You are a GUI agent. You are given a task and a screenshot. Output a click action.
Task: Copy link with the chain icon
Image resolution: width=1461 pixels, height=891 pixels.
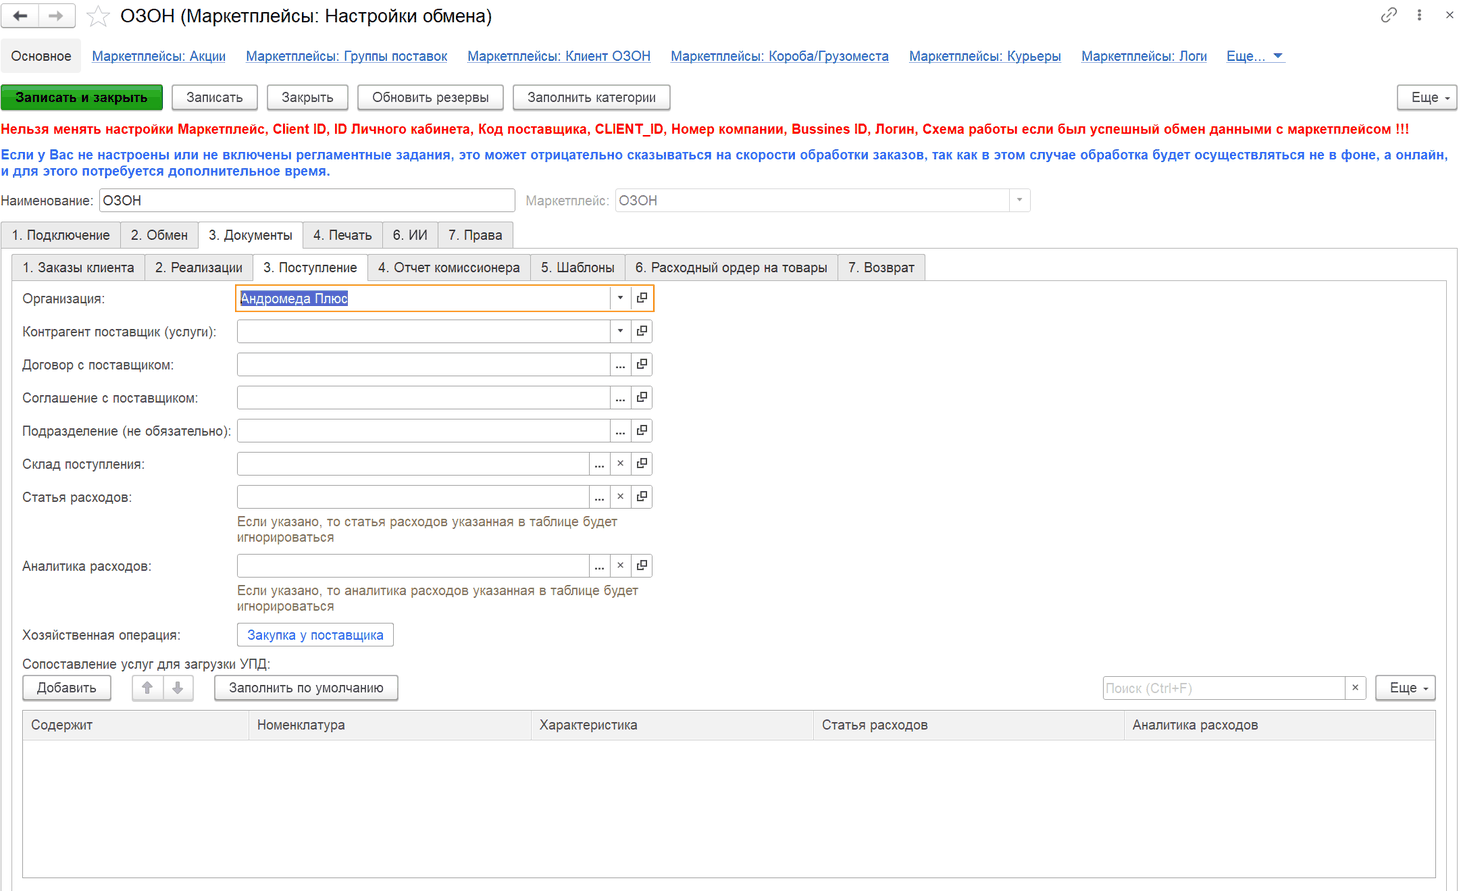click(x=1388, y=15)
